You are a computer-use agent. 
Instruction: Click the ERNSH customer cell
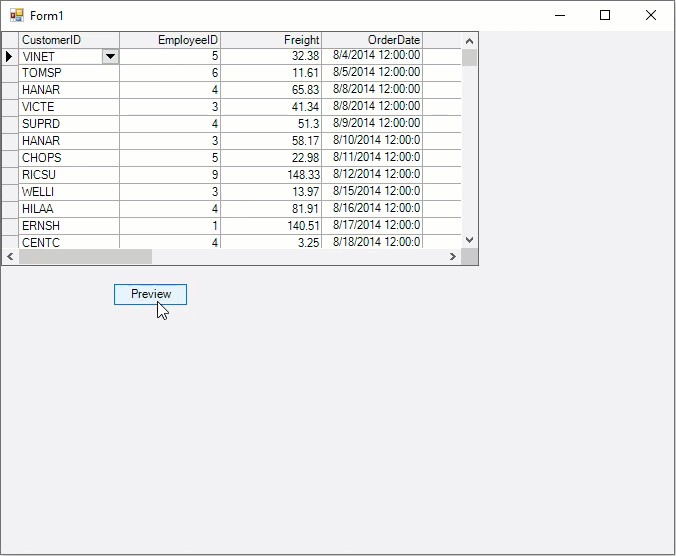coord(68,226)
